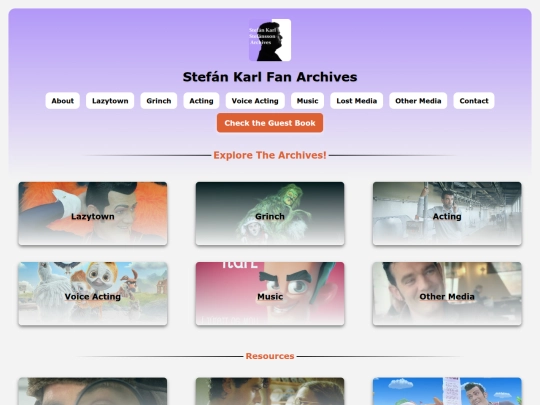Open Other Media in the navigation bar
Screen dimensions: 540x405
click(x=418, y=101)
